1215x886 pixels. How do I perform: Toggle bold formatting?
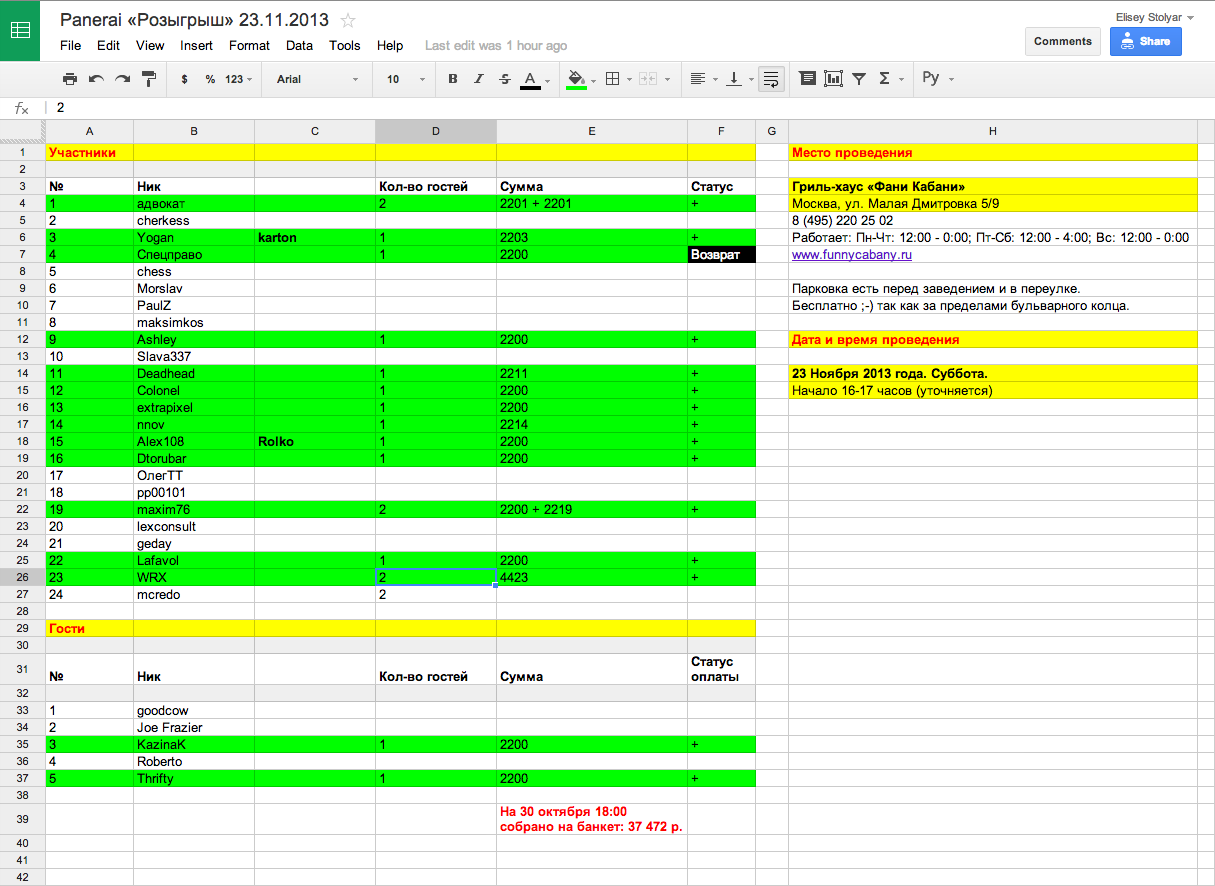(453, 79)
